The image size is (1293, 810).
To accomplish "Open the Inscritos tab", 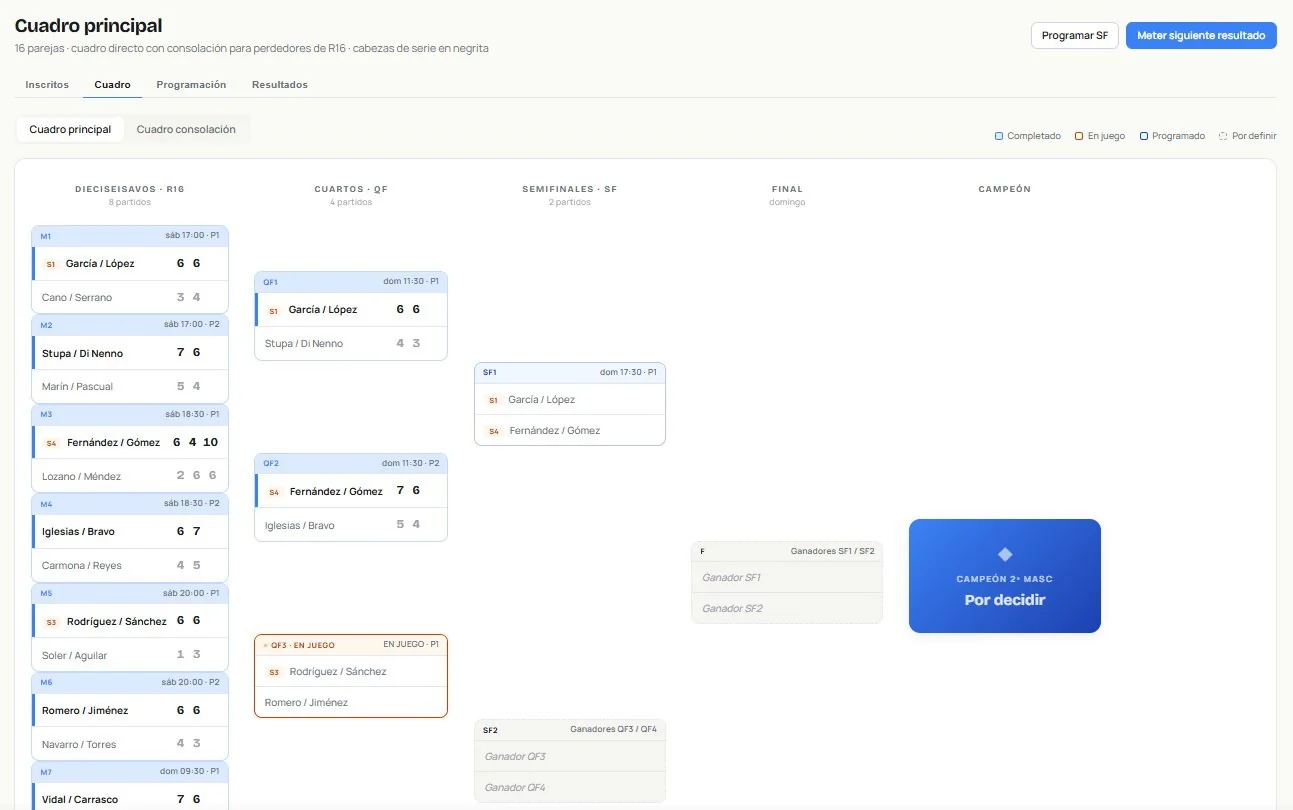I will [x=47, y=85].
